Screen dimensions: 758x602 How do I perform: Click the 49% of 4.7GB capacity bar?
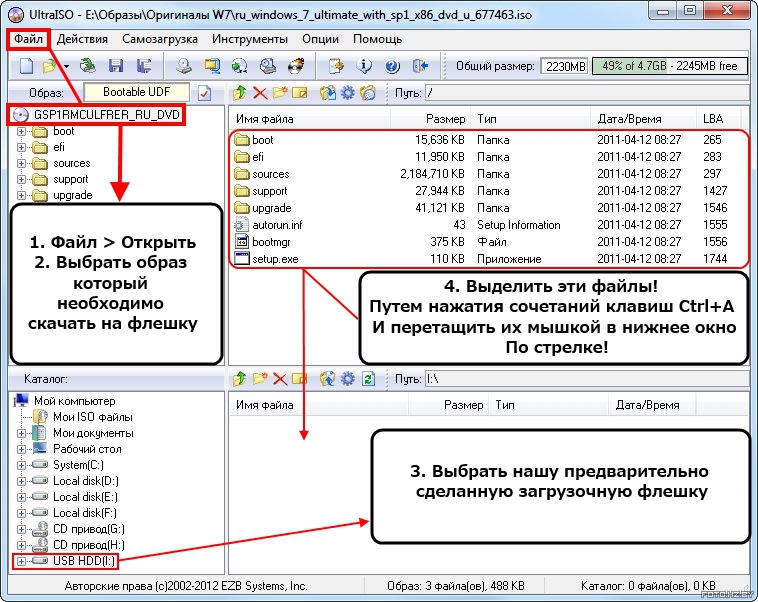point(670,66)
